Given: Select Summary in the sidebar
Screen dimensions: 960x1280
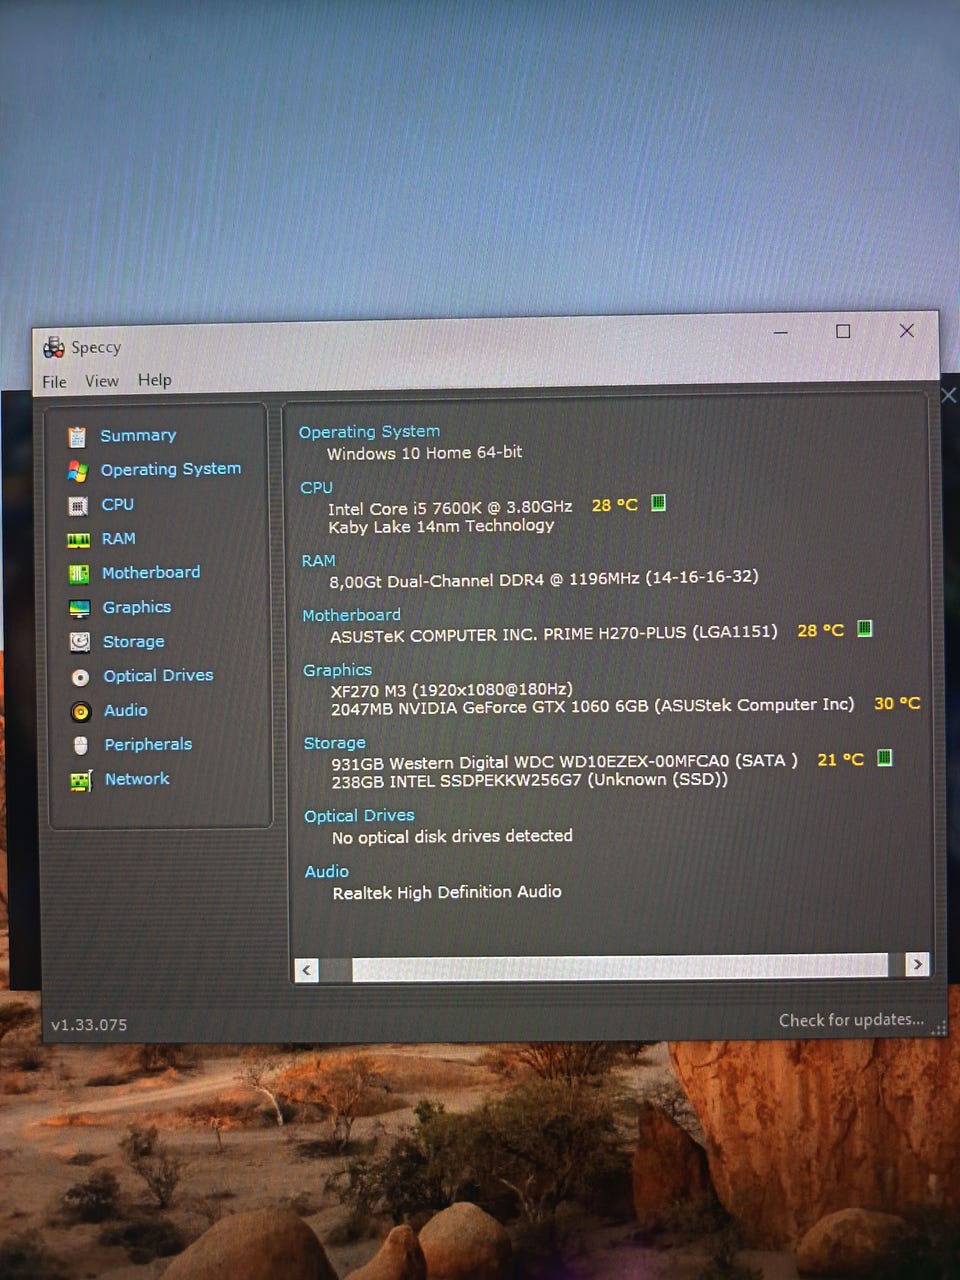Looking at the screenshot, I should pyautogui.click(x=138, y=436).
